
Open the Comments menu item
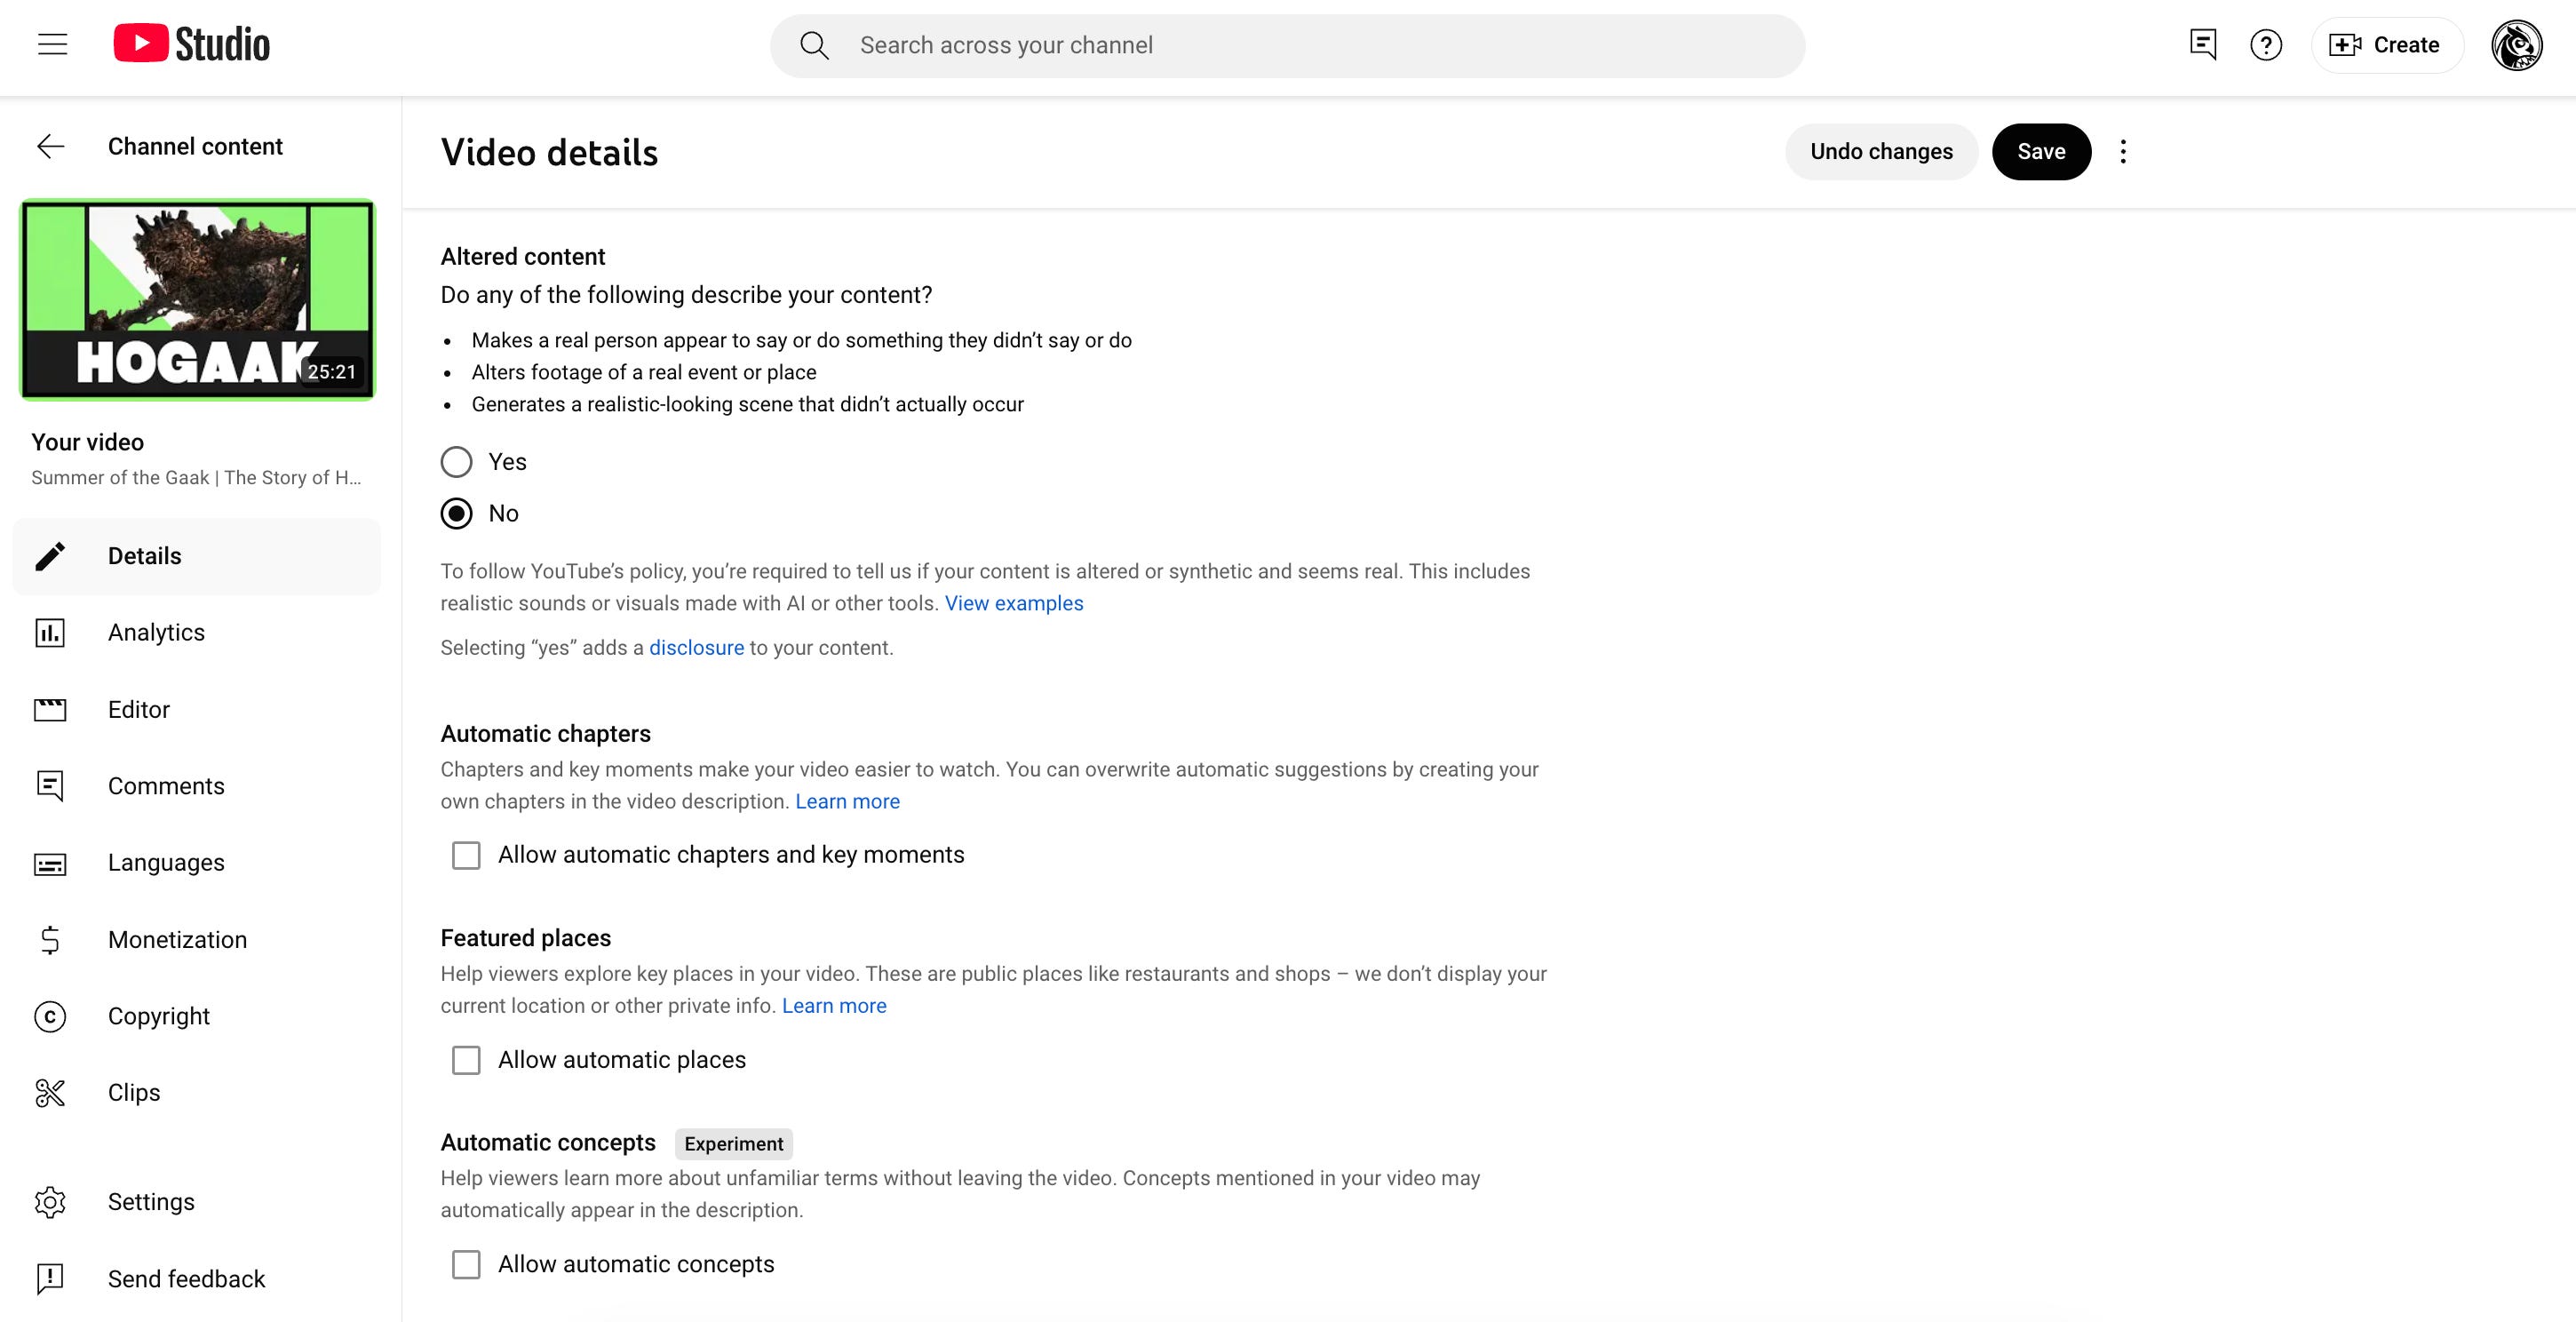click(x=197, y=786)
